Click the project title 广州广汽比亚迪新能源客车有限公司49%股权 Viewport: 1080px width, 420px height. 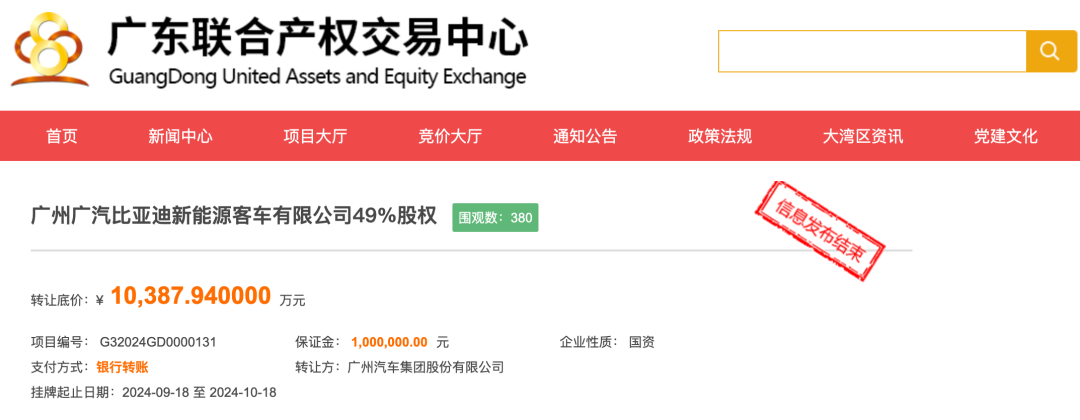pos(234,216)
